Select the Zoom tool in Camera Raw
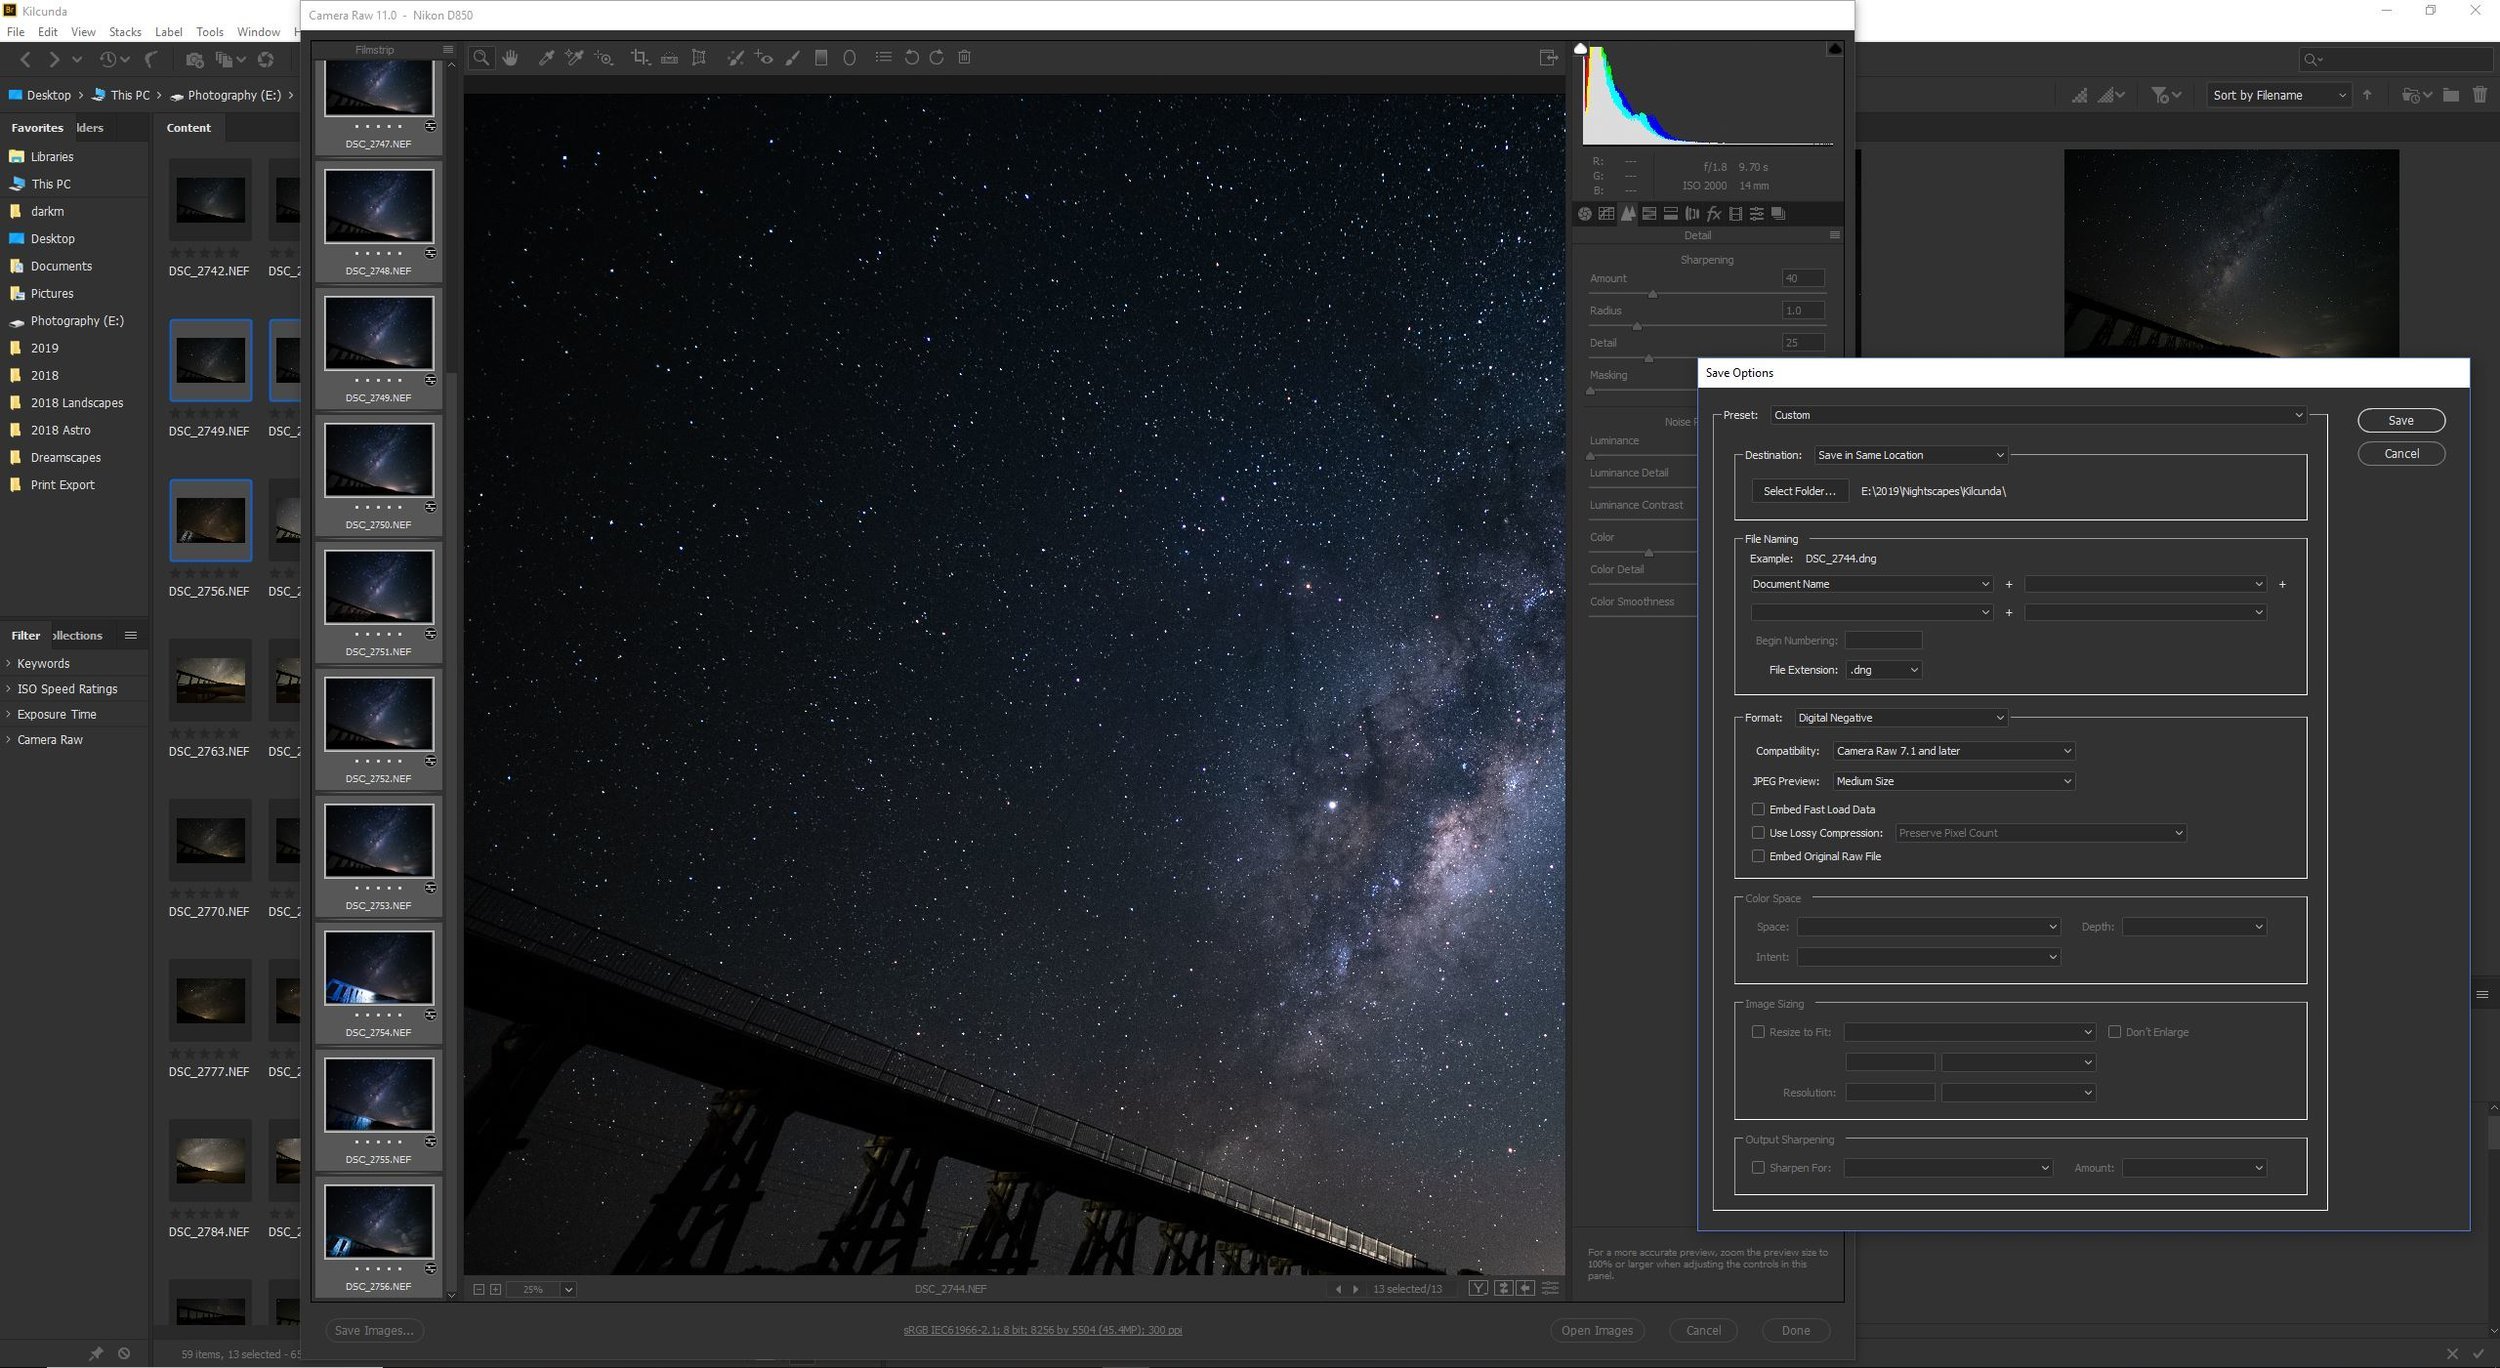Image resolution: width=2500 pixels, height=1368 pixels. coord(481,58)
